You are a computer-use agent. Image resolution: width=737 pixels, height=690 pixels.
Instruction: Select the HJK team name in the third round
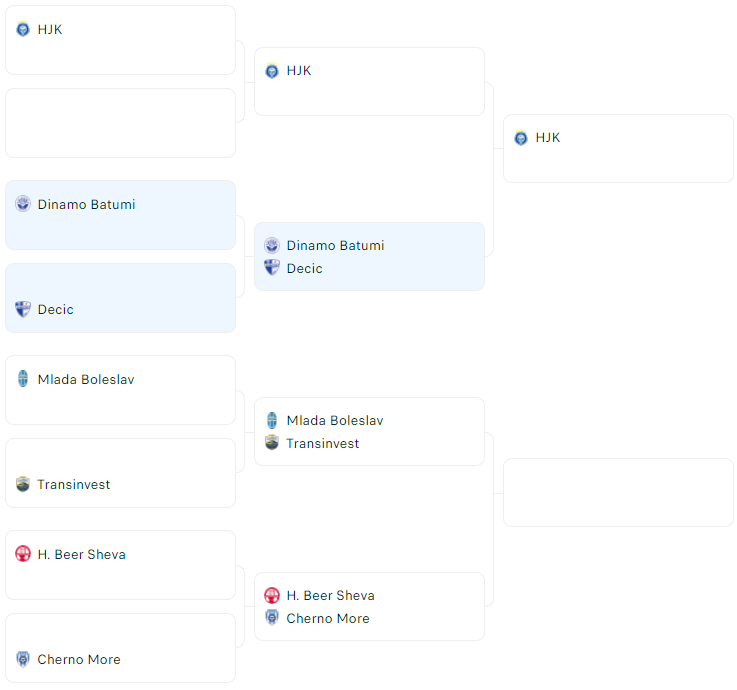pos(548,138)
